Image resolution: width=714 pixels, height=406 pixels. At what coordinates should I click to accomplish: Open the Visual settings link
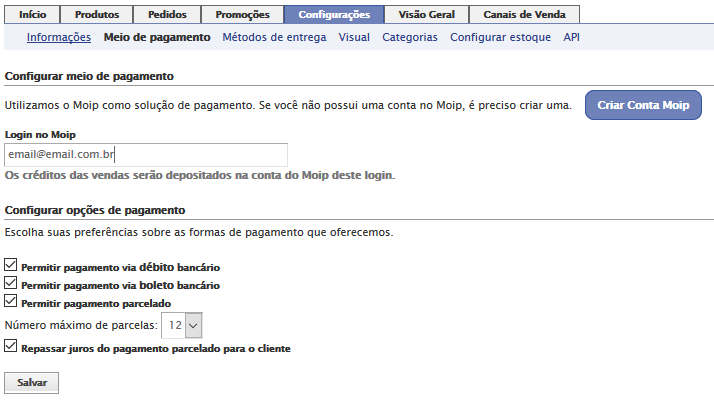(354, 37)
